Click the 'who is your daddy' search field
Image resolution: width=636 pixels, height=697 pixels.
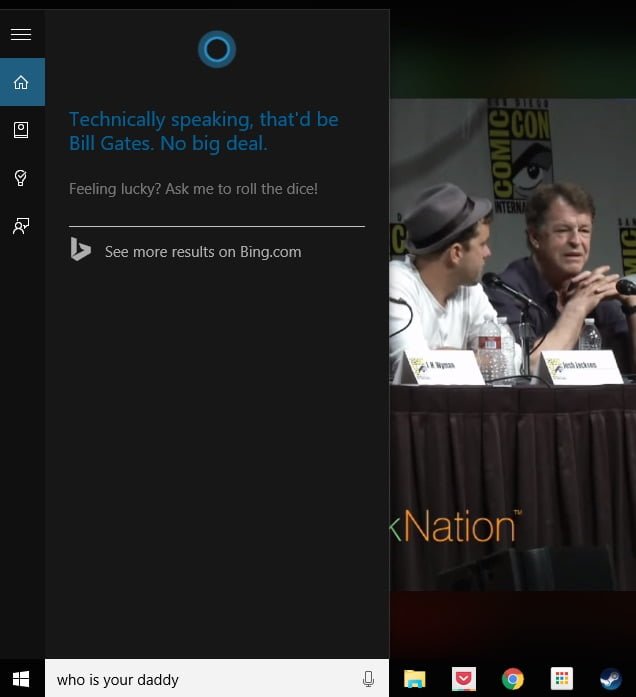200,680
